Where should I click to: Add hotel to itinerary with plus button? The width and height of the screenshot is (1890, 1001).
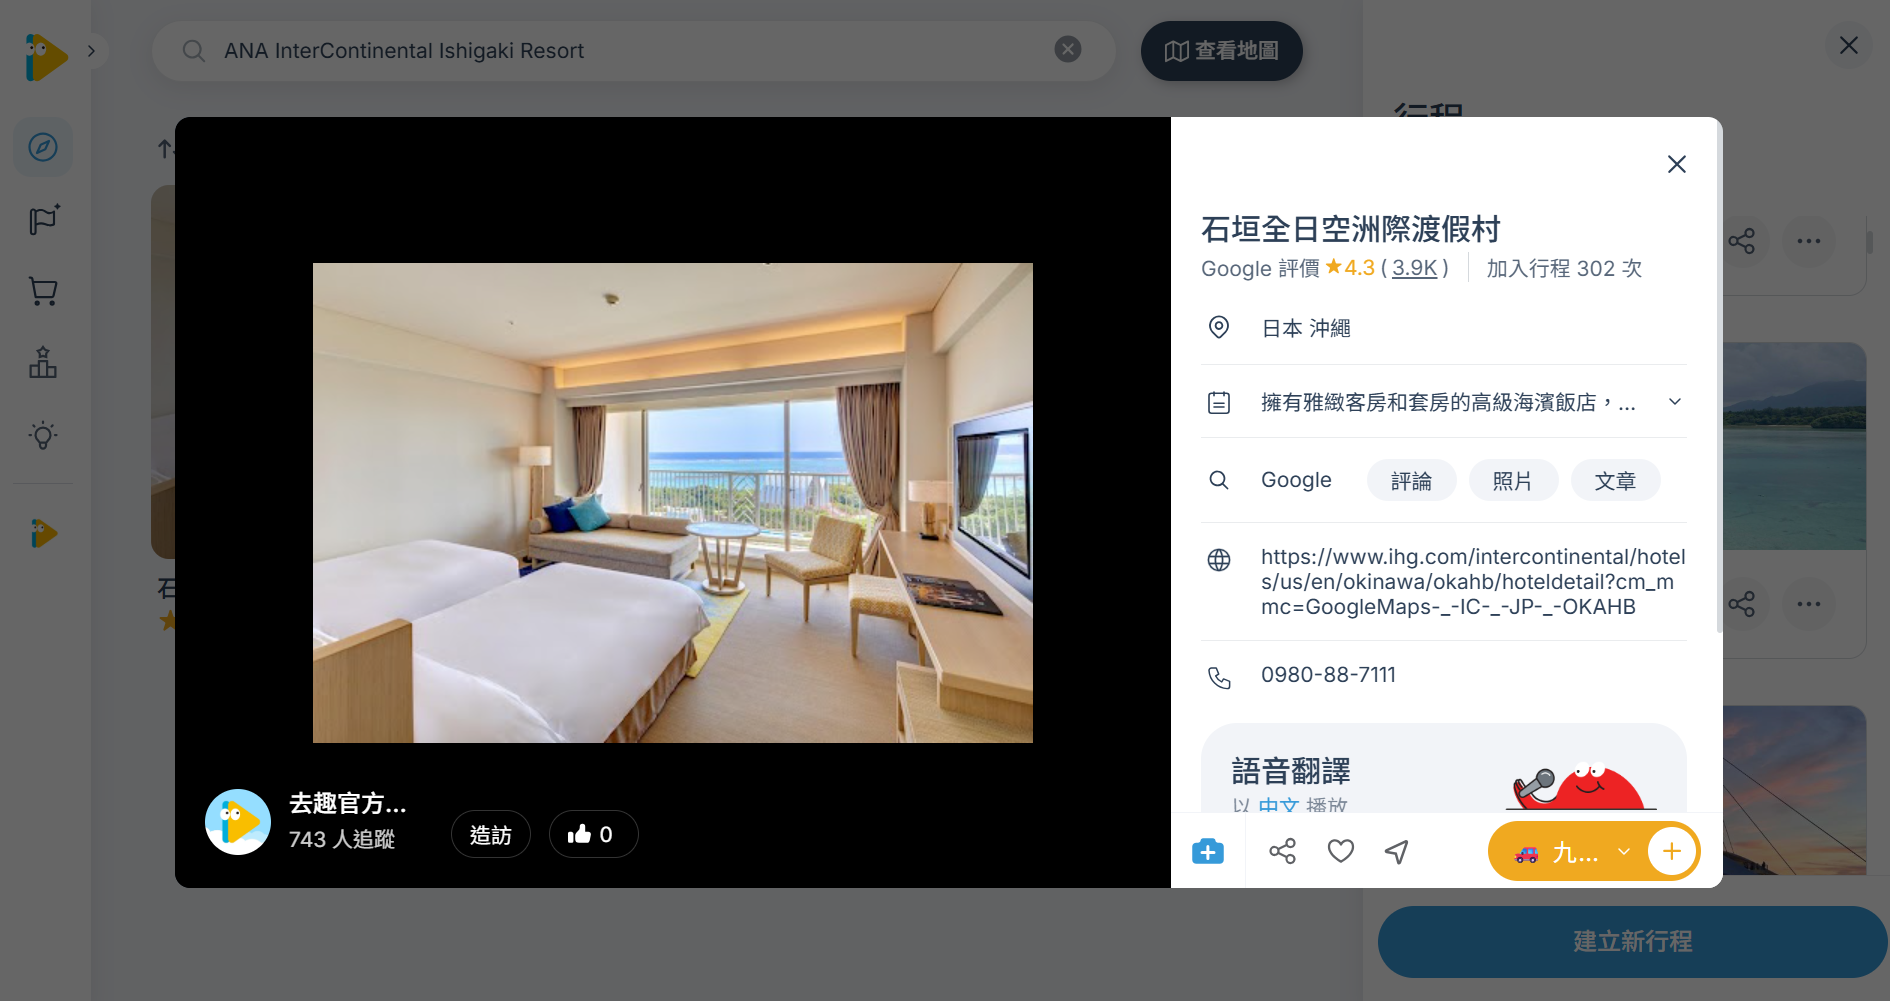tap(1672, 852)
